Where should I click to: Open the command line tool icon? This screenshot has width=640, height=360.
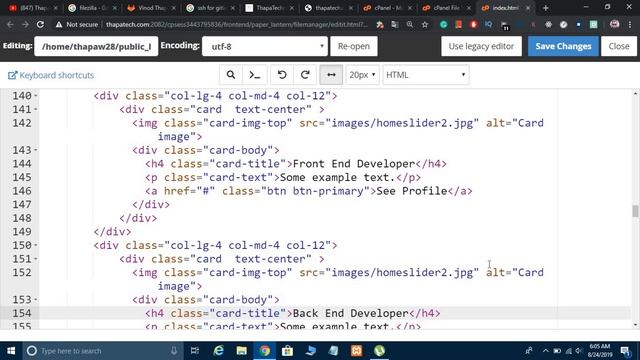coord(255,75)
